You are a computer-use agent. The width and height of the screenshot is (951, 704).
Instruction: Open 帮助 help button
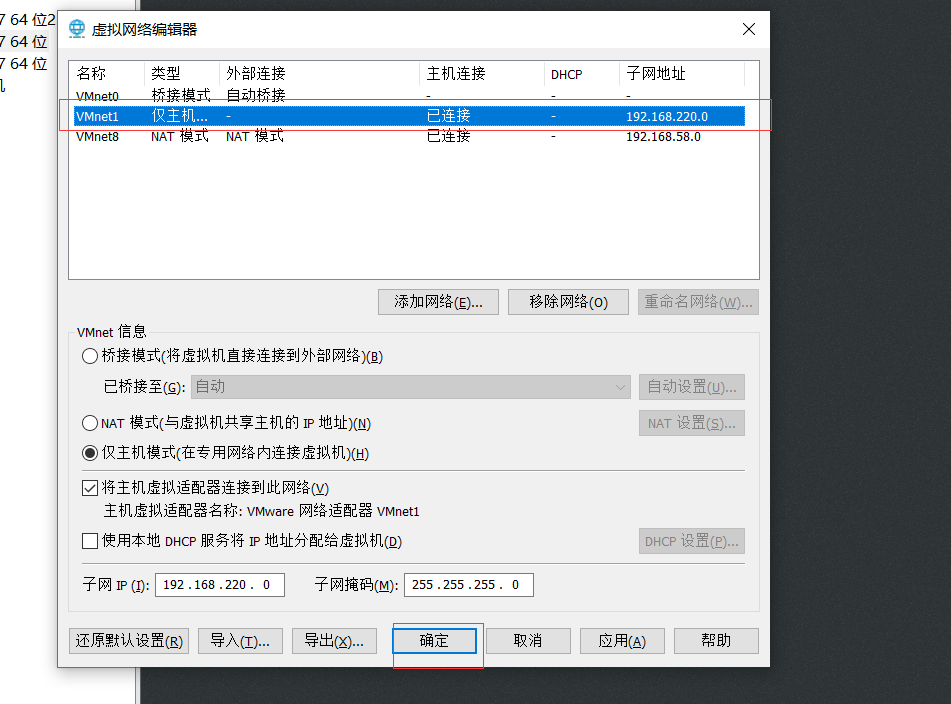716,641
